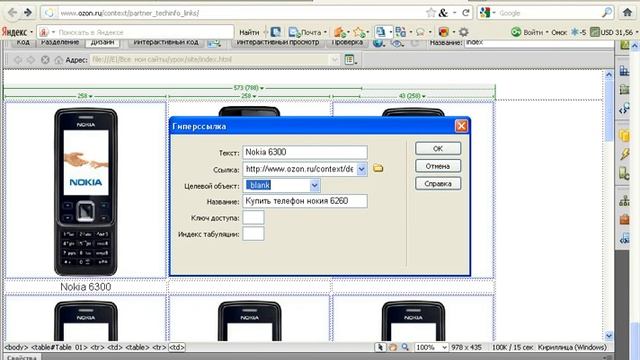
Task: Click the Яндекс logo in the toolbar
Action: [x=14, y=32]
